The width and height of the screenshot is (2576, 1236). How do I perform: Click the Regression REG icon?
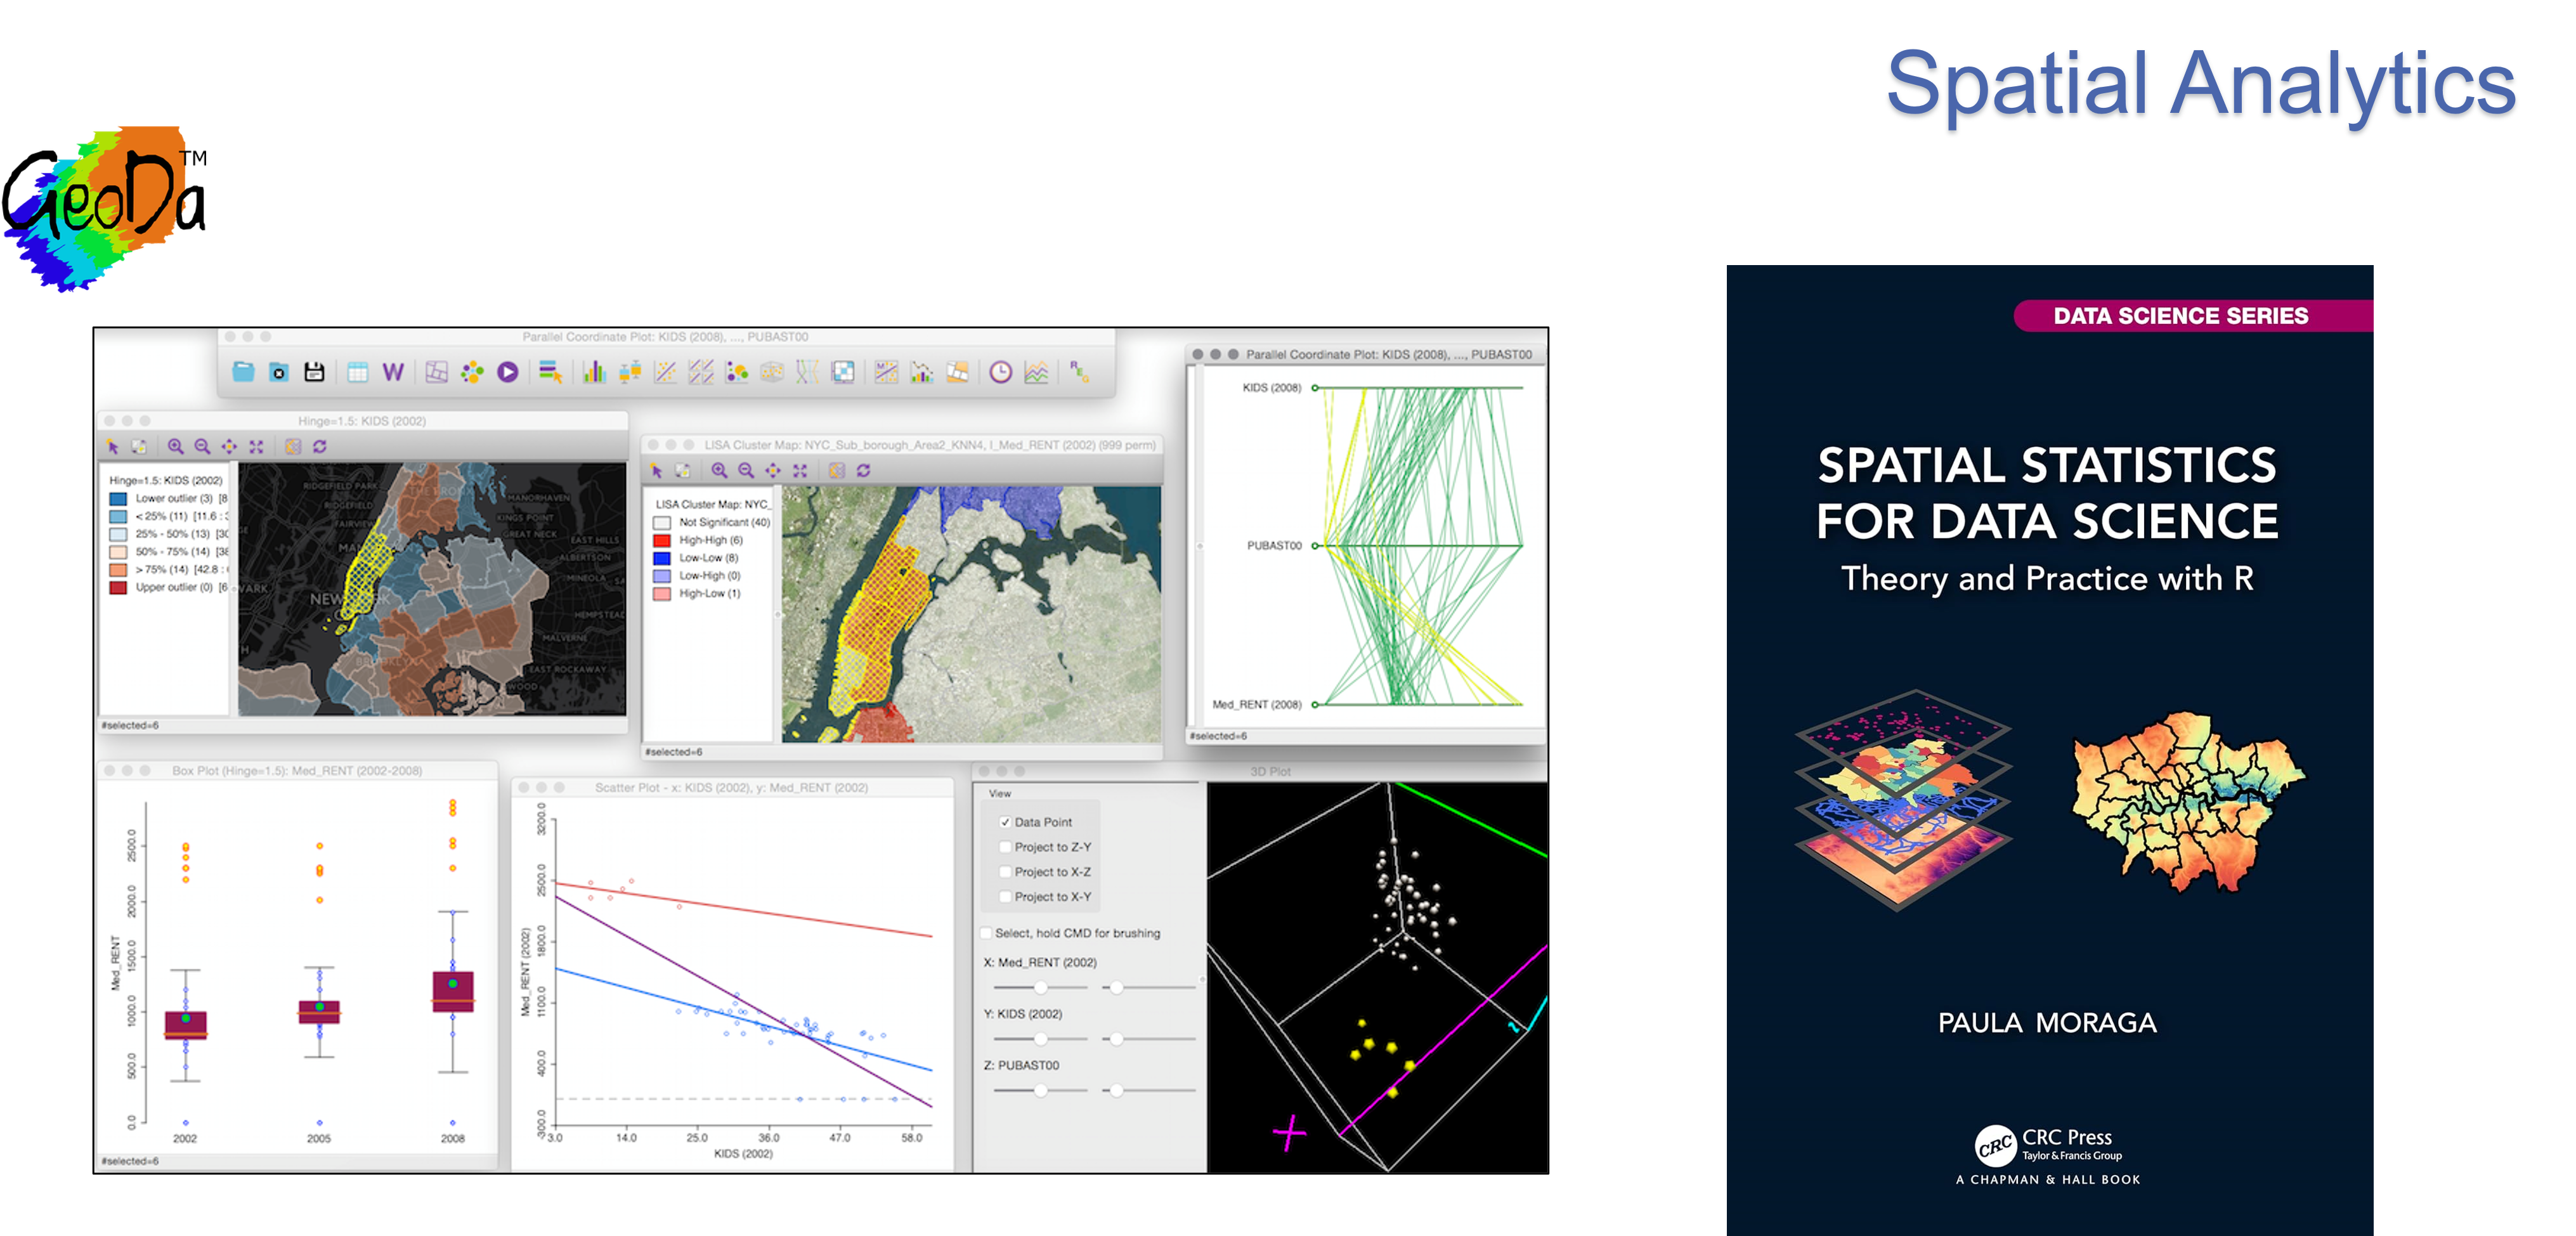(1079, 372)
